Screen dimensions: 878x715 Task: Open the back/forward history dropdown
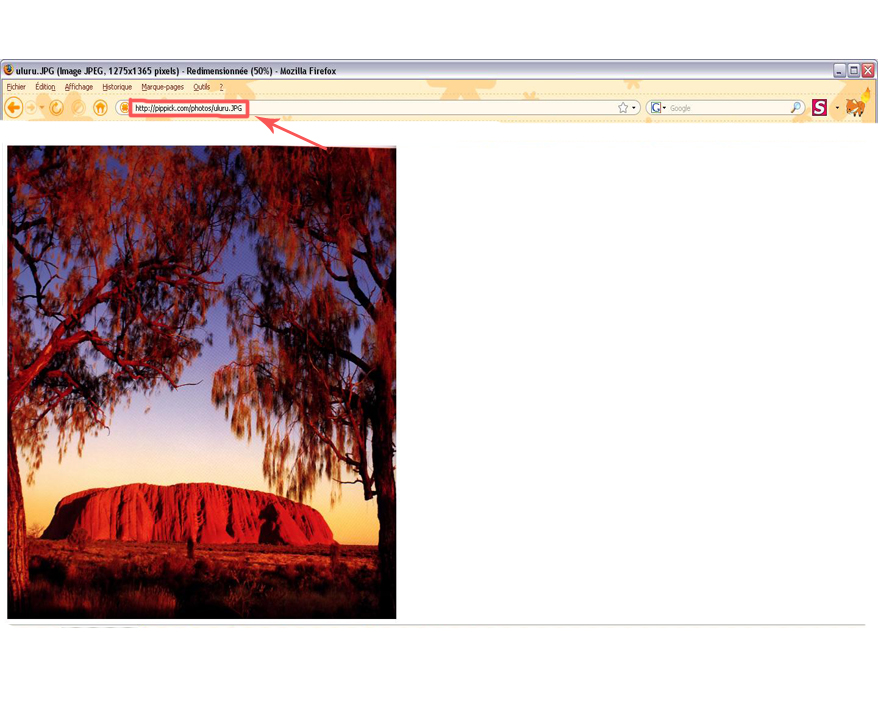click(x=42, y=108)
